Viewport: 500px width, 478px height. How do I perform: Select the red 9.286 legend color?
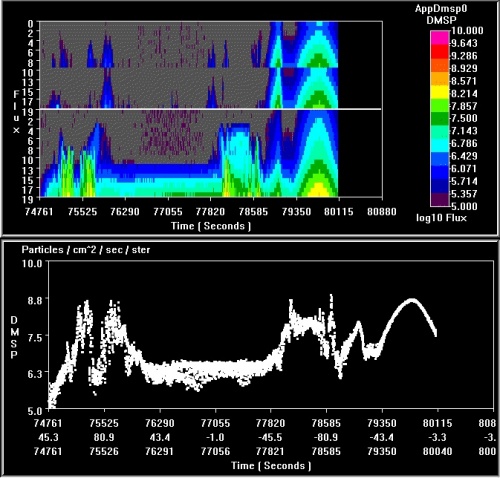(x=440, y=56)
